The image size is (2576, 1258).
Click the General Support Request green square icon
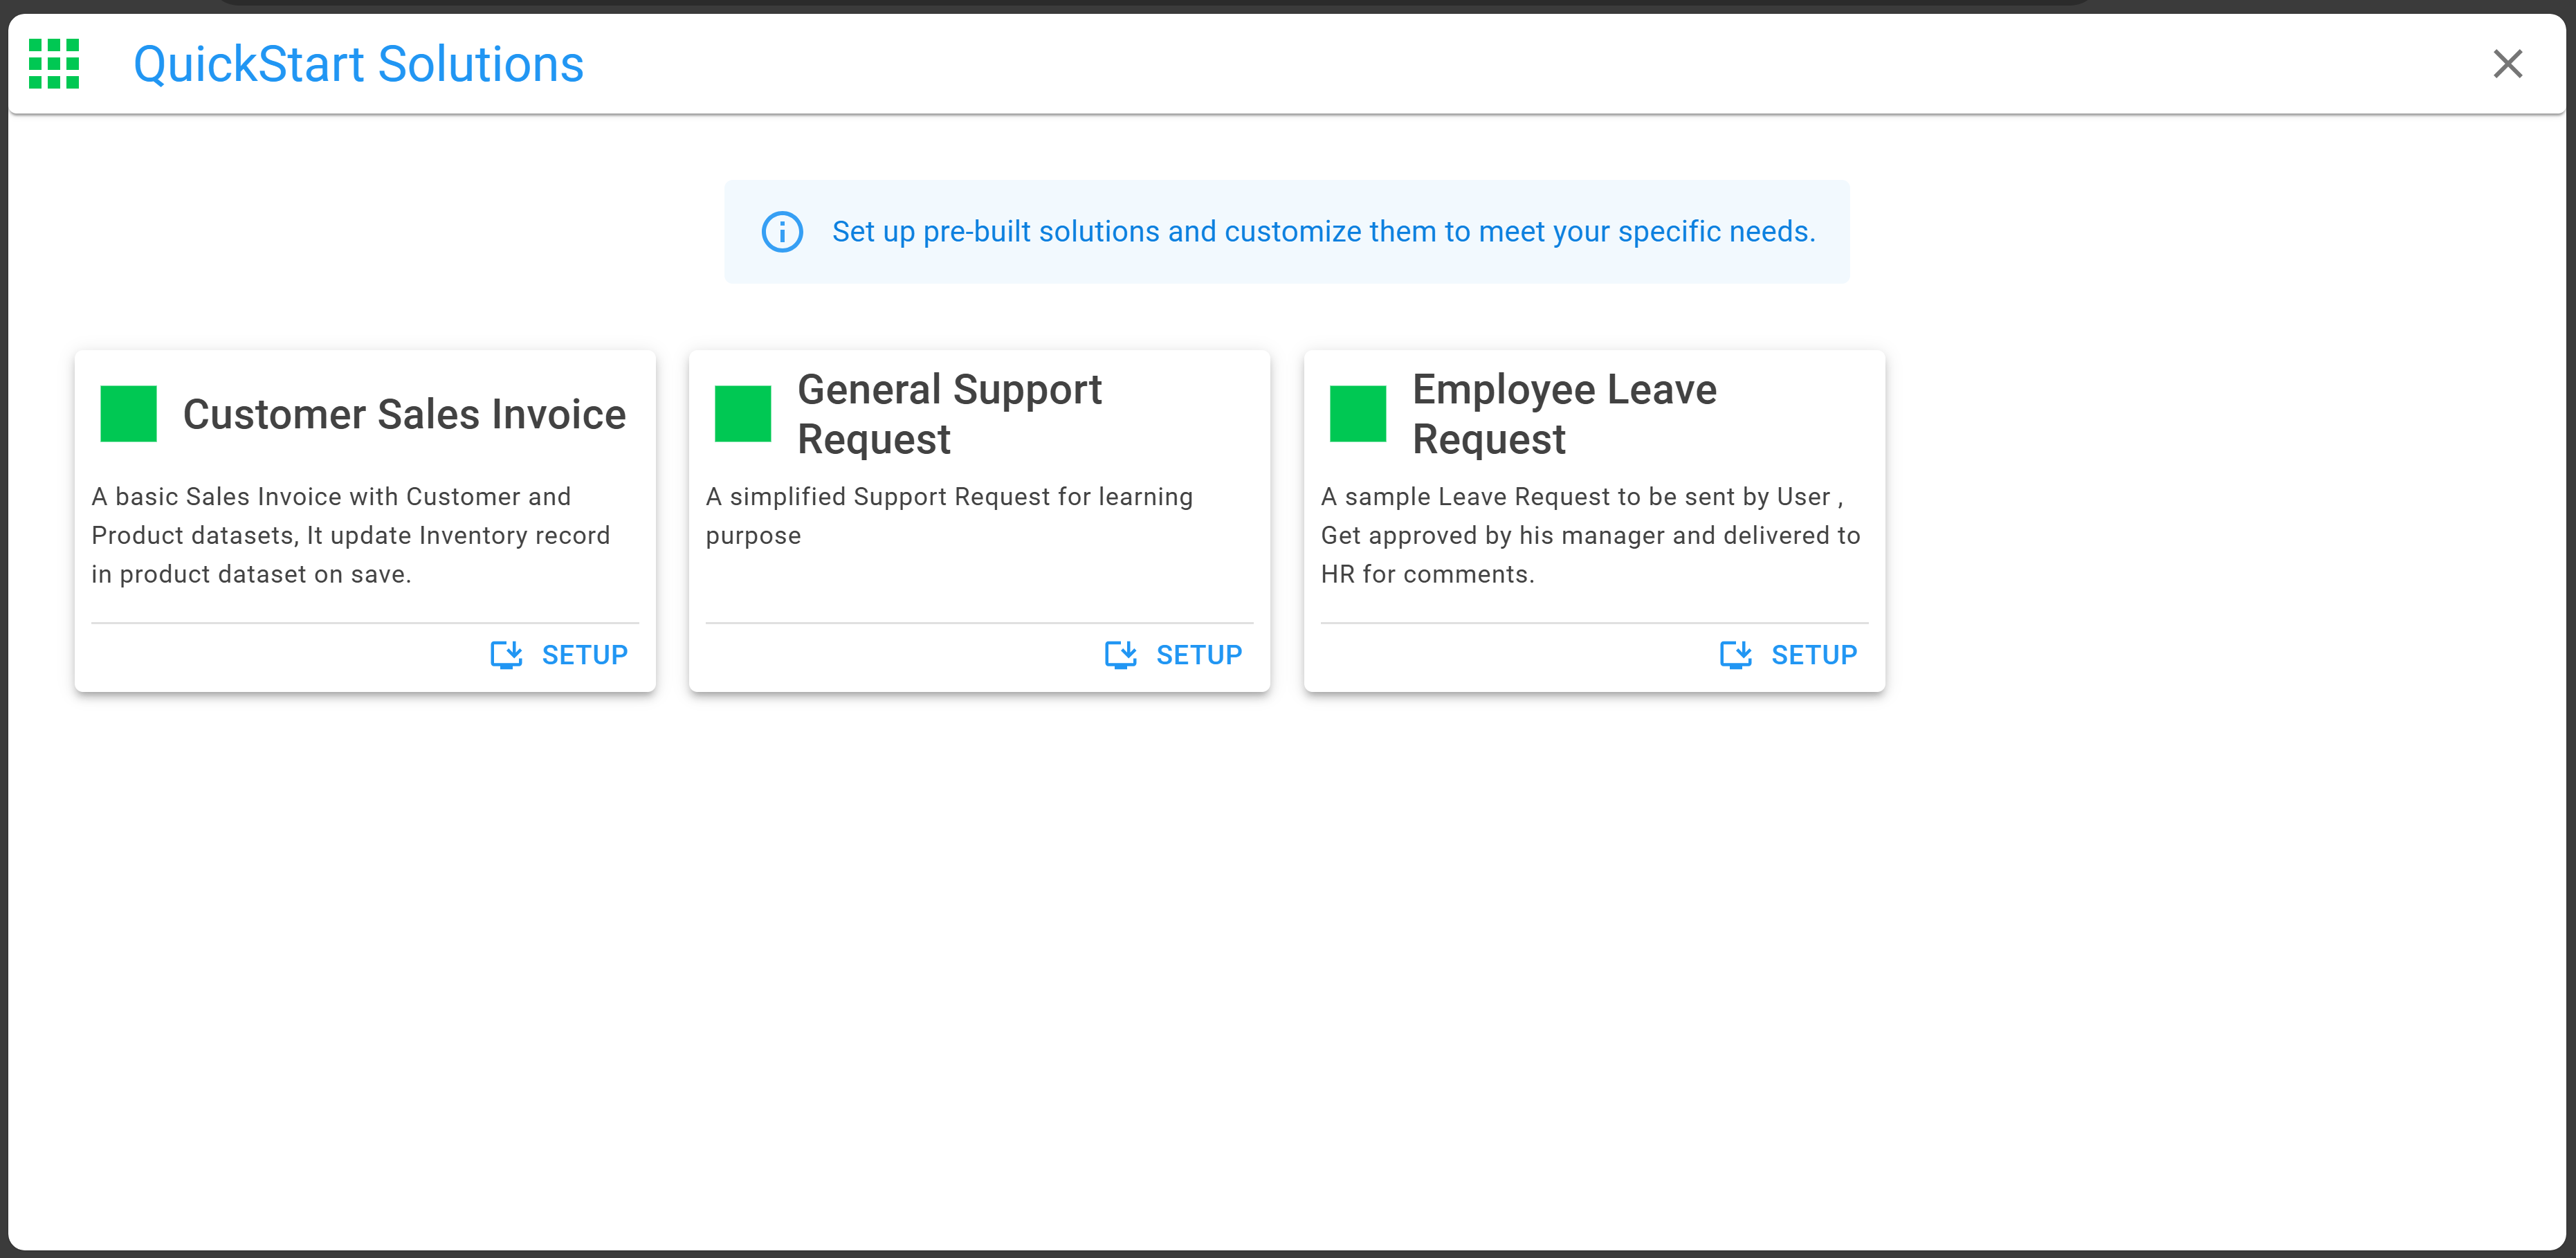tap(743, 414)
